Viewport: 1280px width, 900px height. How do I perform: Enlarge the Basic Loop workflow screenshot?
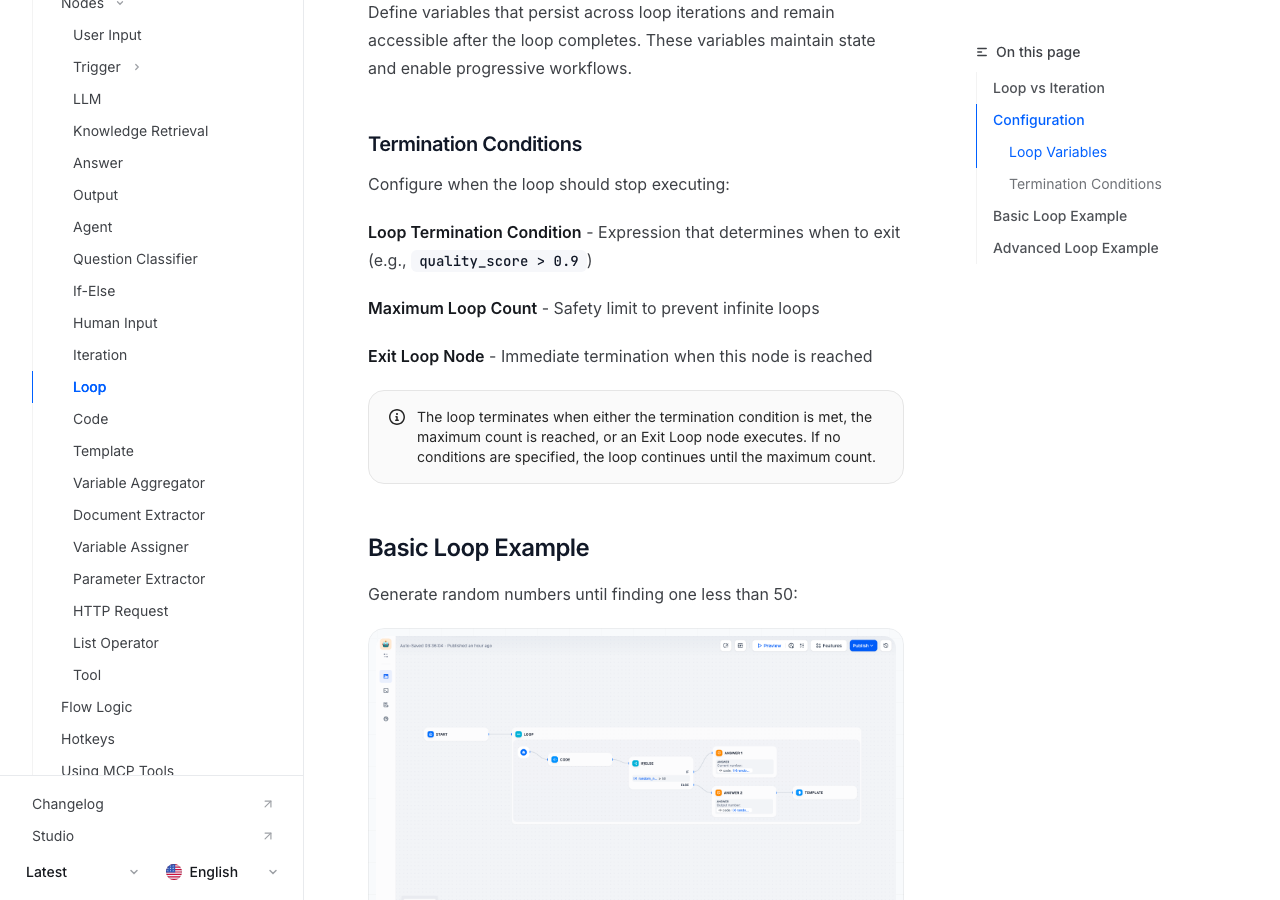pyautogui.click(x=635, y=765)
